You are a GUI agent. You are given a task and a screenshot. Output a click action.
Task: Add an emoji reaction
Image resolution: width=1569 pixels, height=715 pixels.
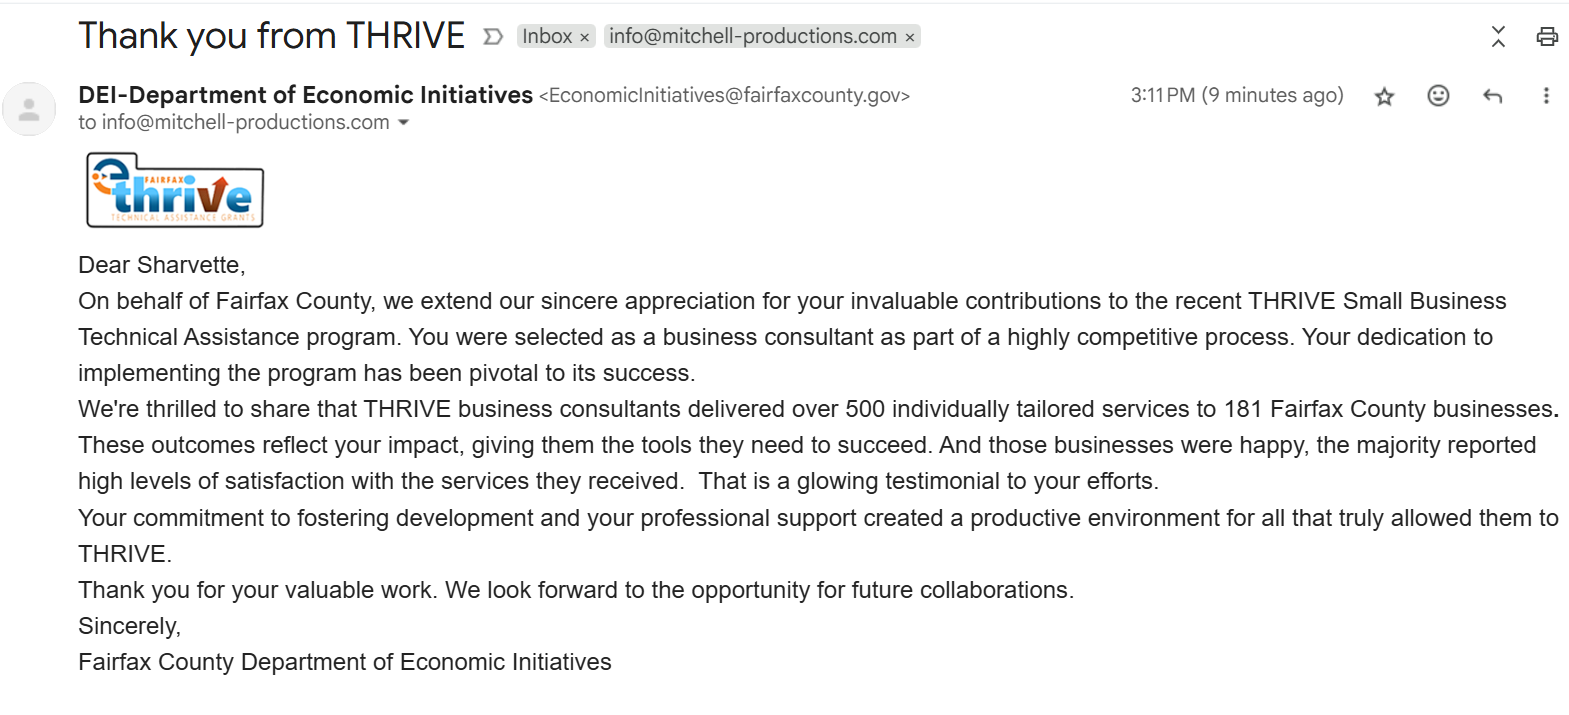(x=1438, y=96)
